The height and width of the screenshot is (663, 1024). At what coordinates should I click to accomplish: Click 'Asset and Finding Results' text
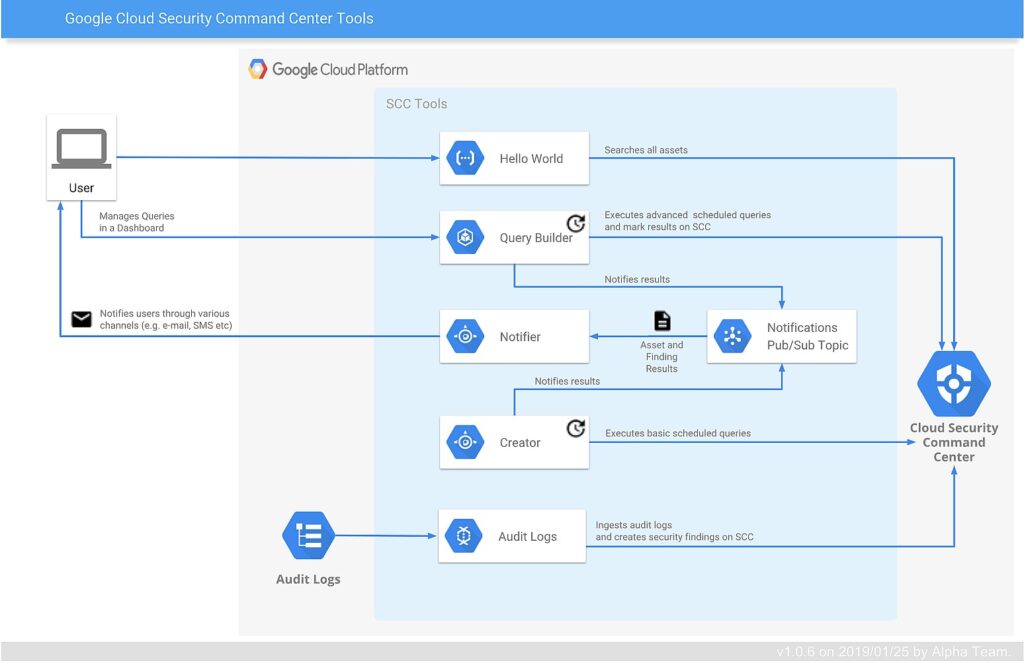662,357
